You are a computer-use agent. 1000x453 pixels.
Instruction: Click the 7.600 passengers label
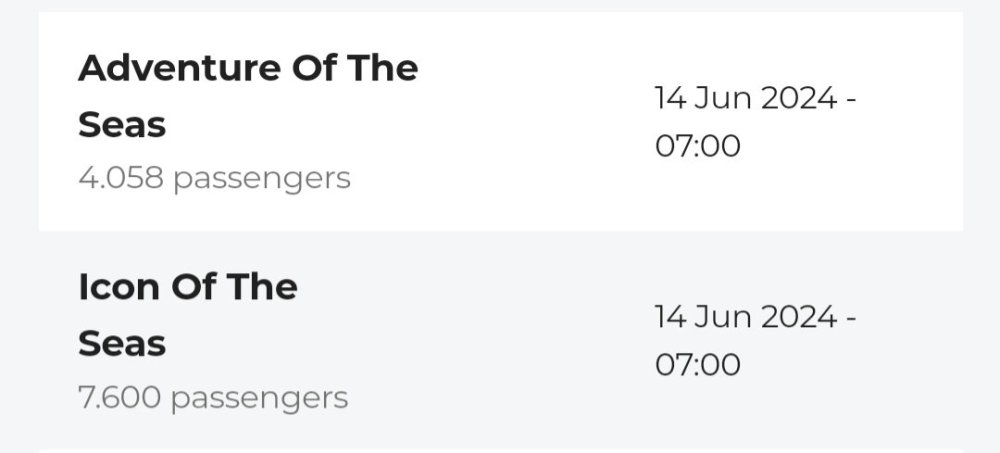213,397
